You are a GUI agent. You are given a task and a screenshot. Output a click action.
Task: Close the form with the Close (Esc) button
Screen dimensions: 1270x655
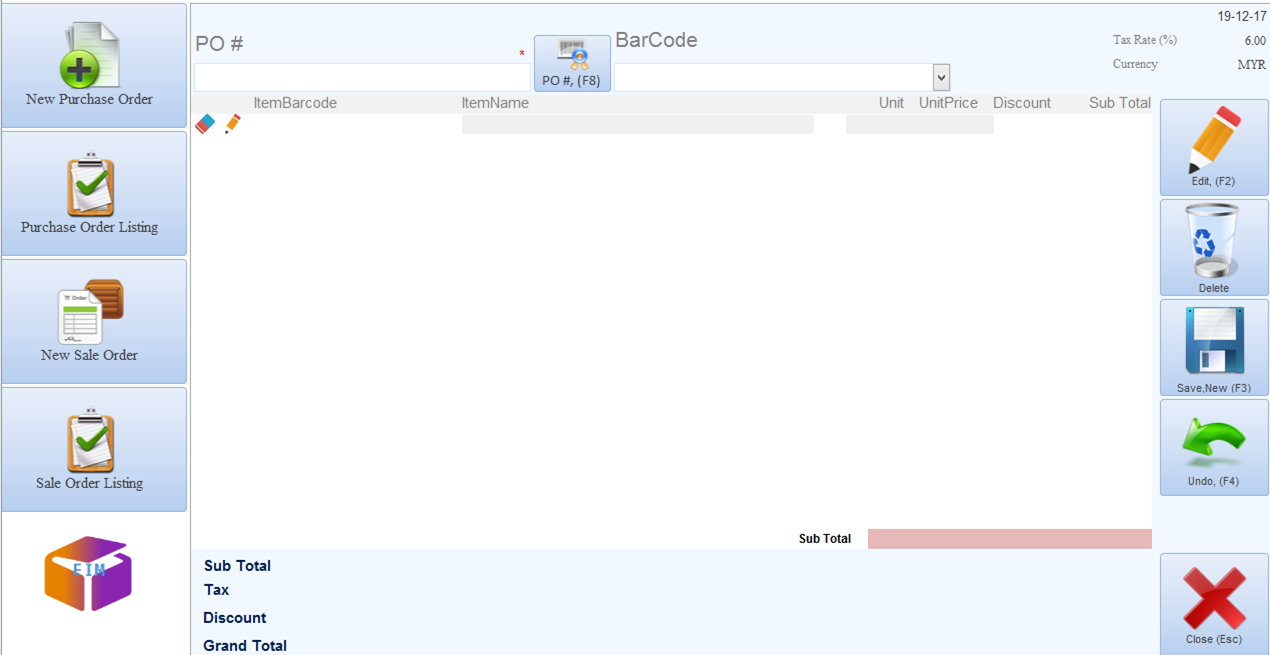1214,603
